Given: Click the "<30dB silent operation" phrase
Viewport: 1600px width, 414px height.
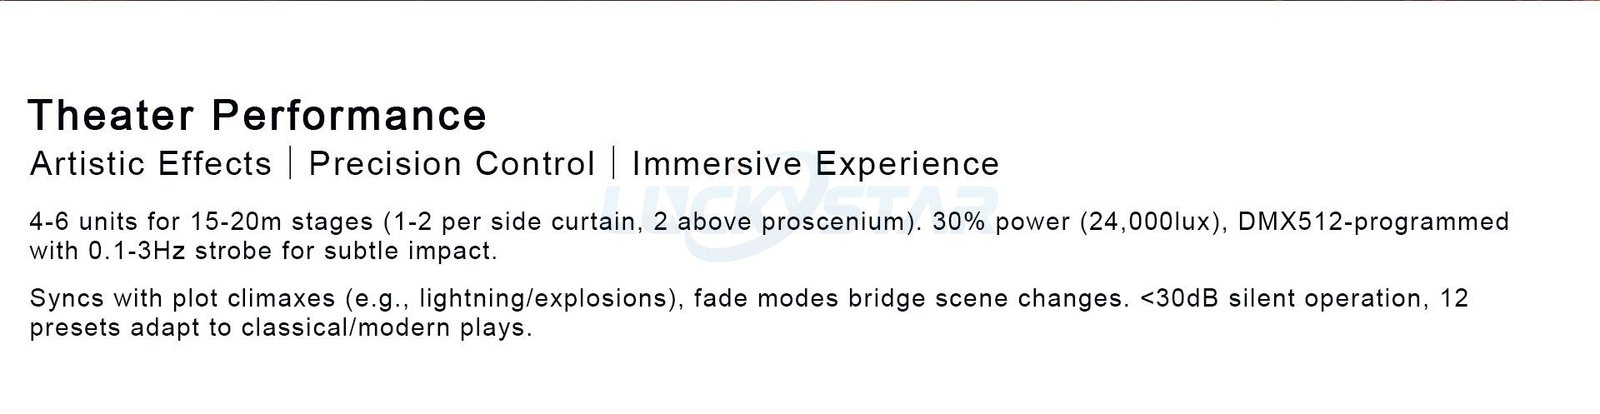Looking at the screenshot, I should pyautogui.click(x=1278, y=299).
